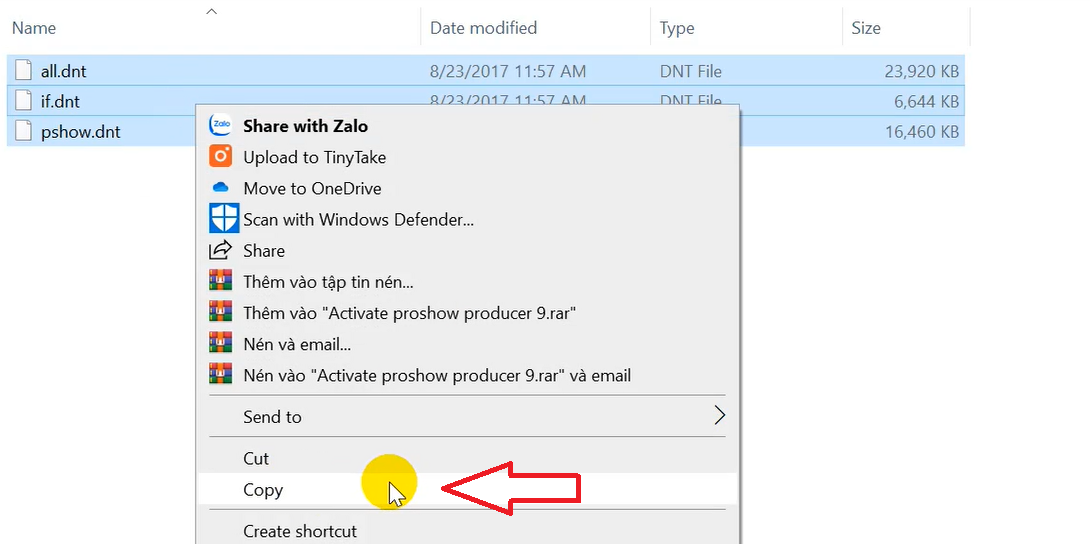This screenshot has width=1090, height=544.
Task: Choose Copy from the context menu
Action: tap(263, 490)
